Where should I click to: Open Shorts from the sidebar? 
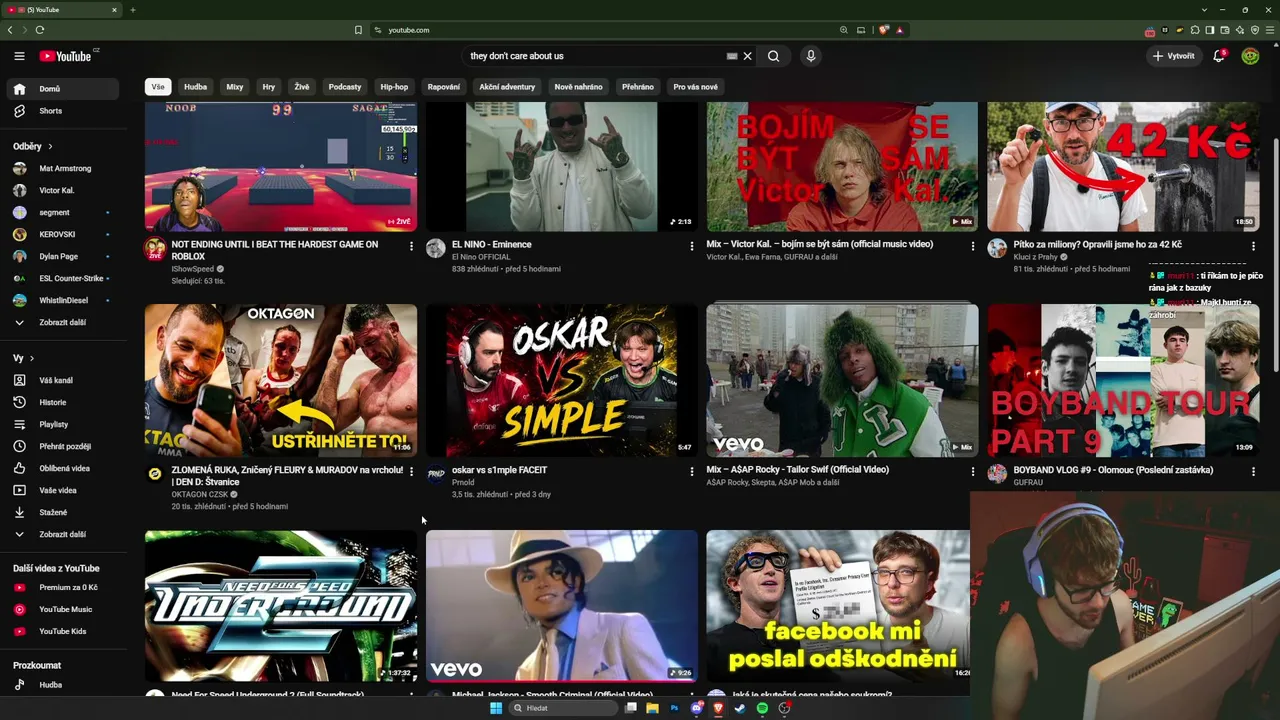[x=62, y=111]
